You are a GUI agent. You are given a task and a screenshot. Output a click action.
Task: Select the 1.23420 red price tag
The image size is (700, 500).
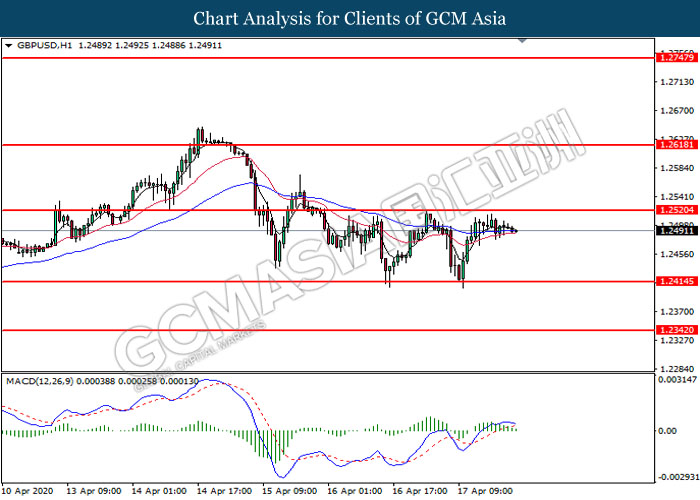[x=675, y=329]
